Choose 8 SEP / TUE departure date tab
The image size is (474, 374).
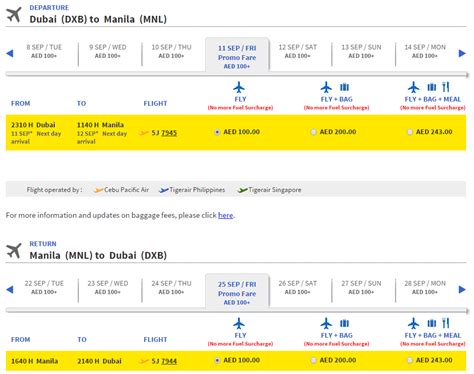pyautogui.click(x=44, y=51)
